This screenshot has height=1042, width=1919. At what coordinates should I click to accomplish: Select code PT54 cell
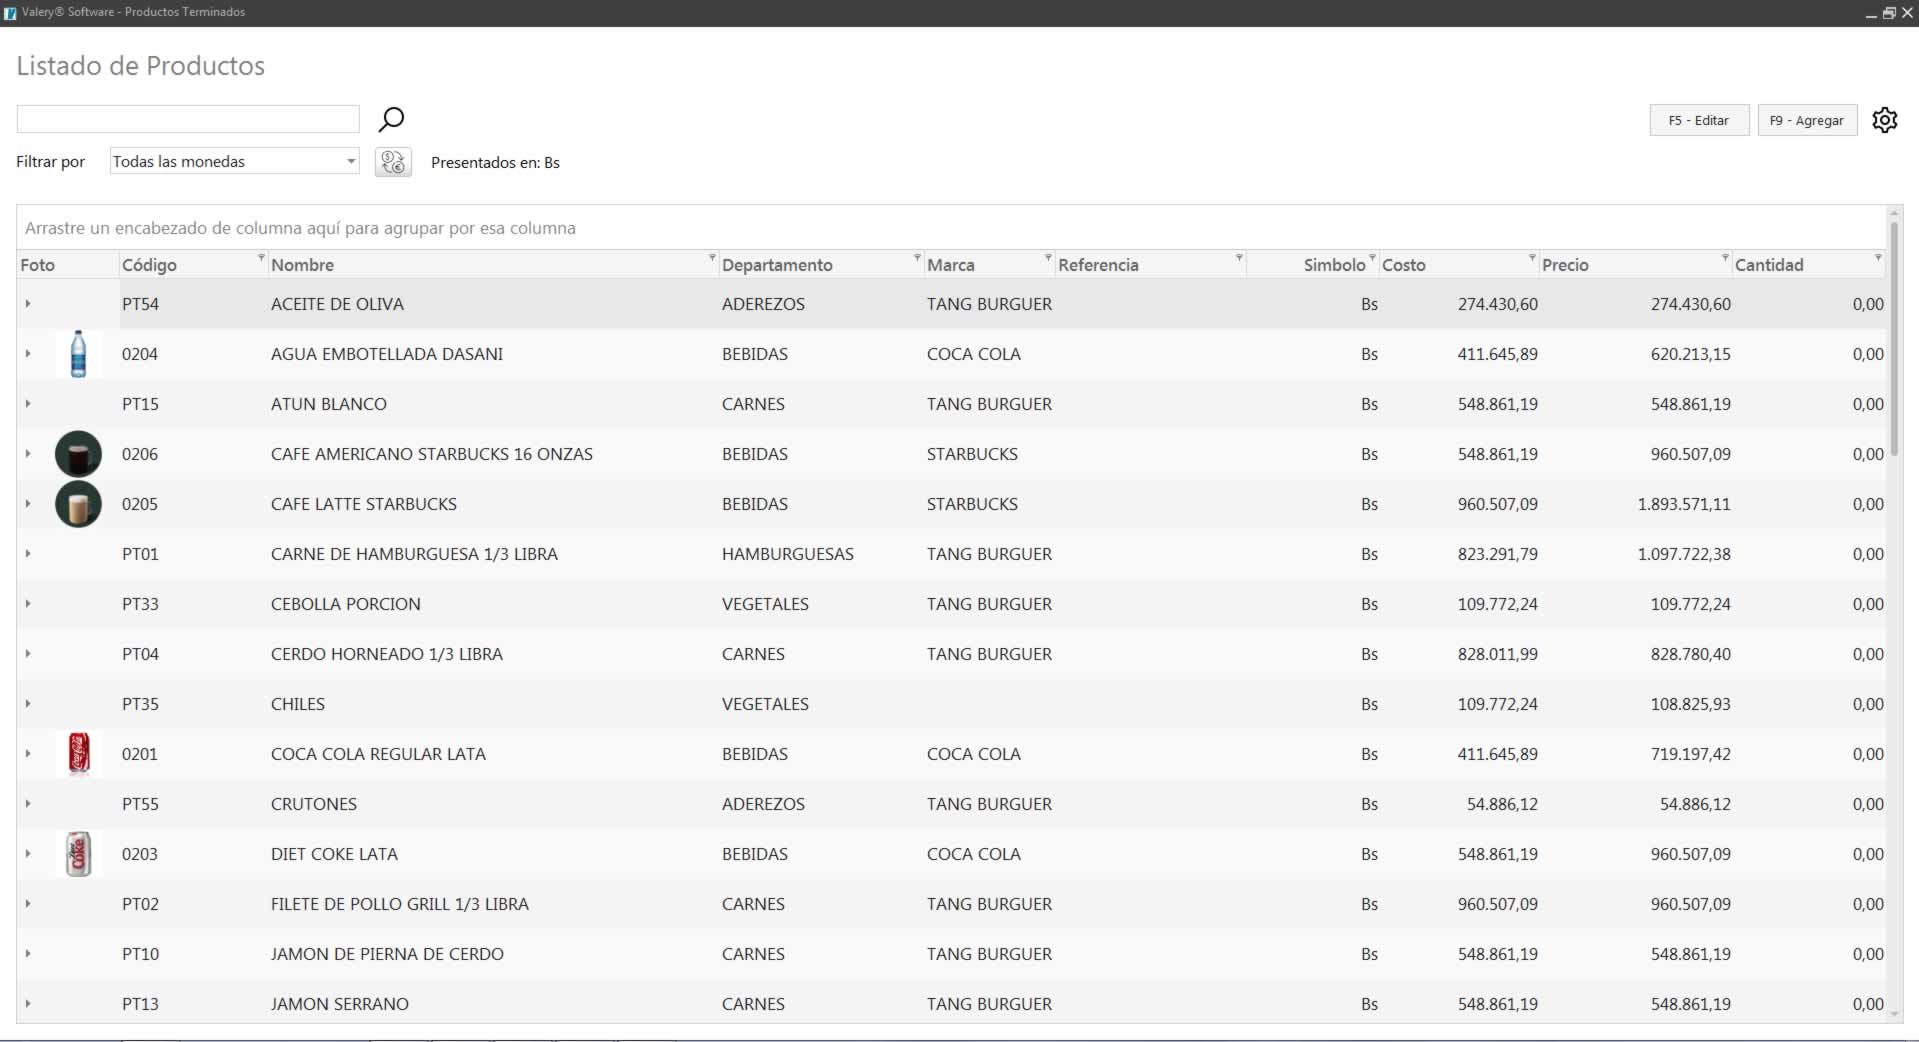pyautogui.click(x=140, y=304)
